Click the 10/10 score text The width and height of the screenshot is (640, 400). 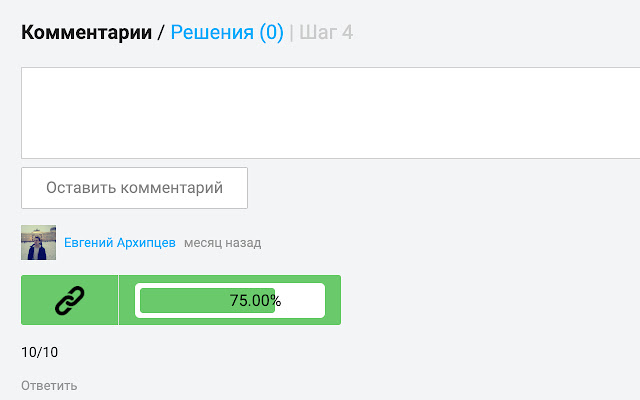(40, 352)
